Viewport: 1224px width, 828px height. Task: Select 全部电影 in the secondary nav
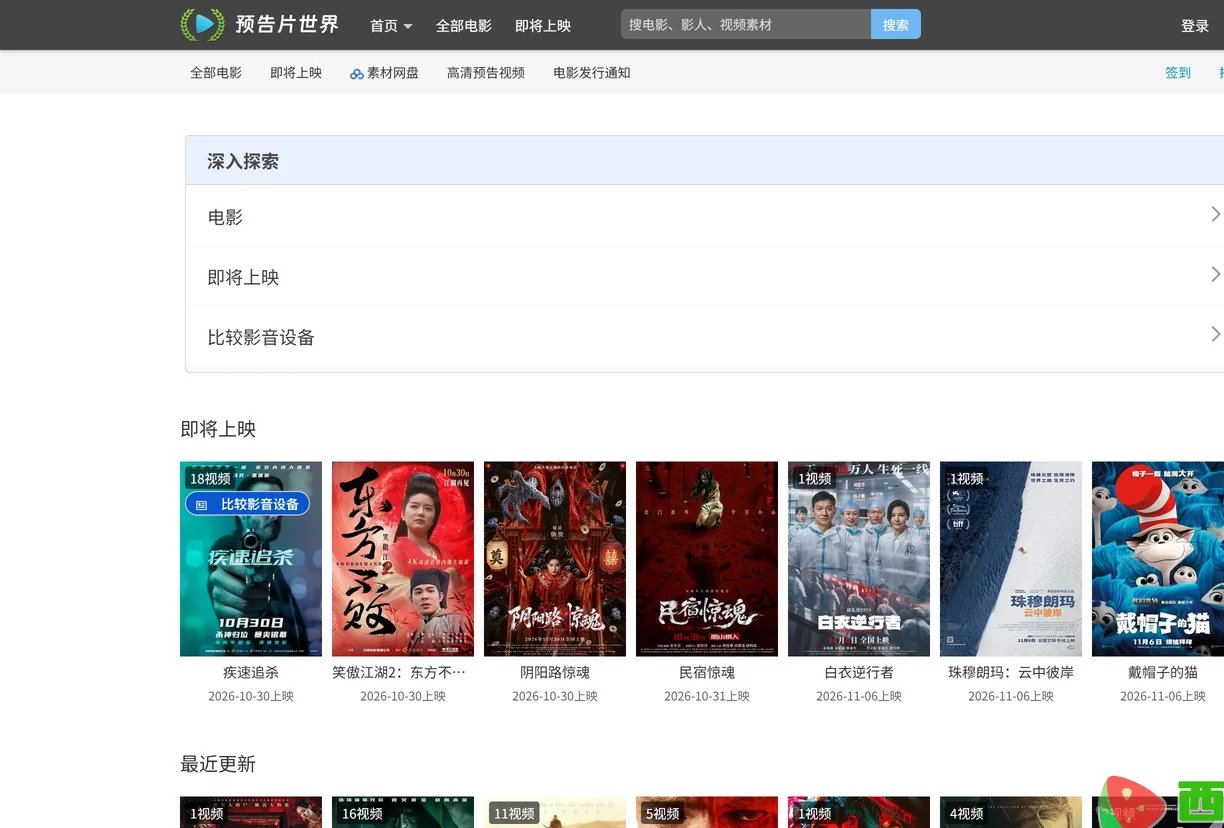pyautogui.click(x=216, y=73)
